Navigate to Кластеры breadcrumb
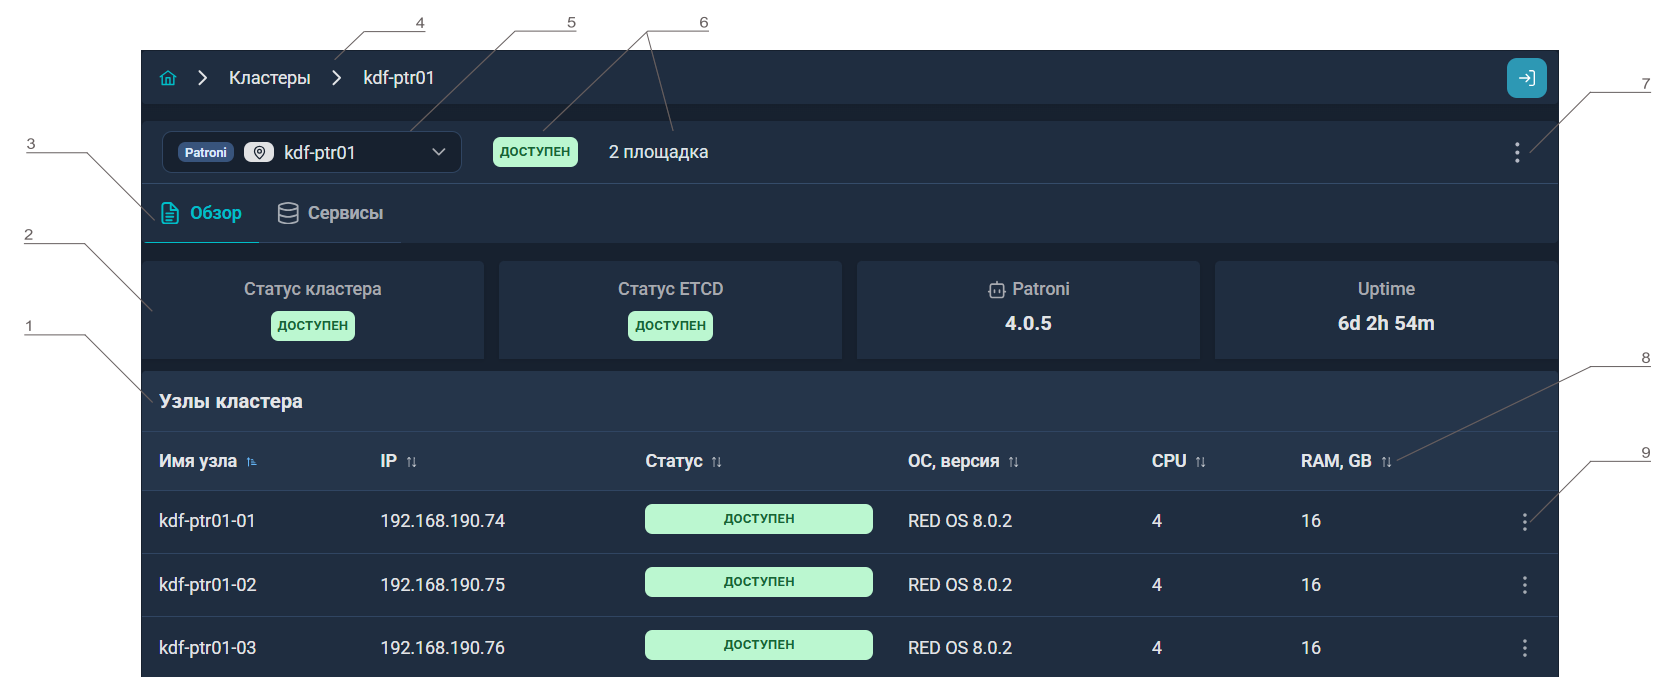1669x677 pixels. [x=269, y=78]
